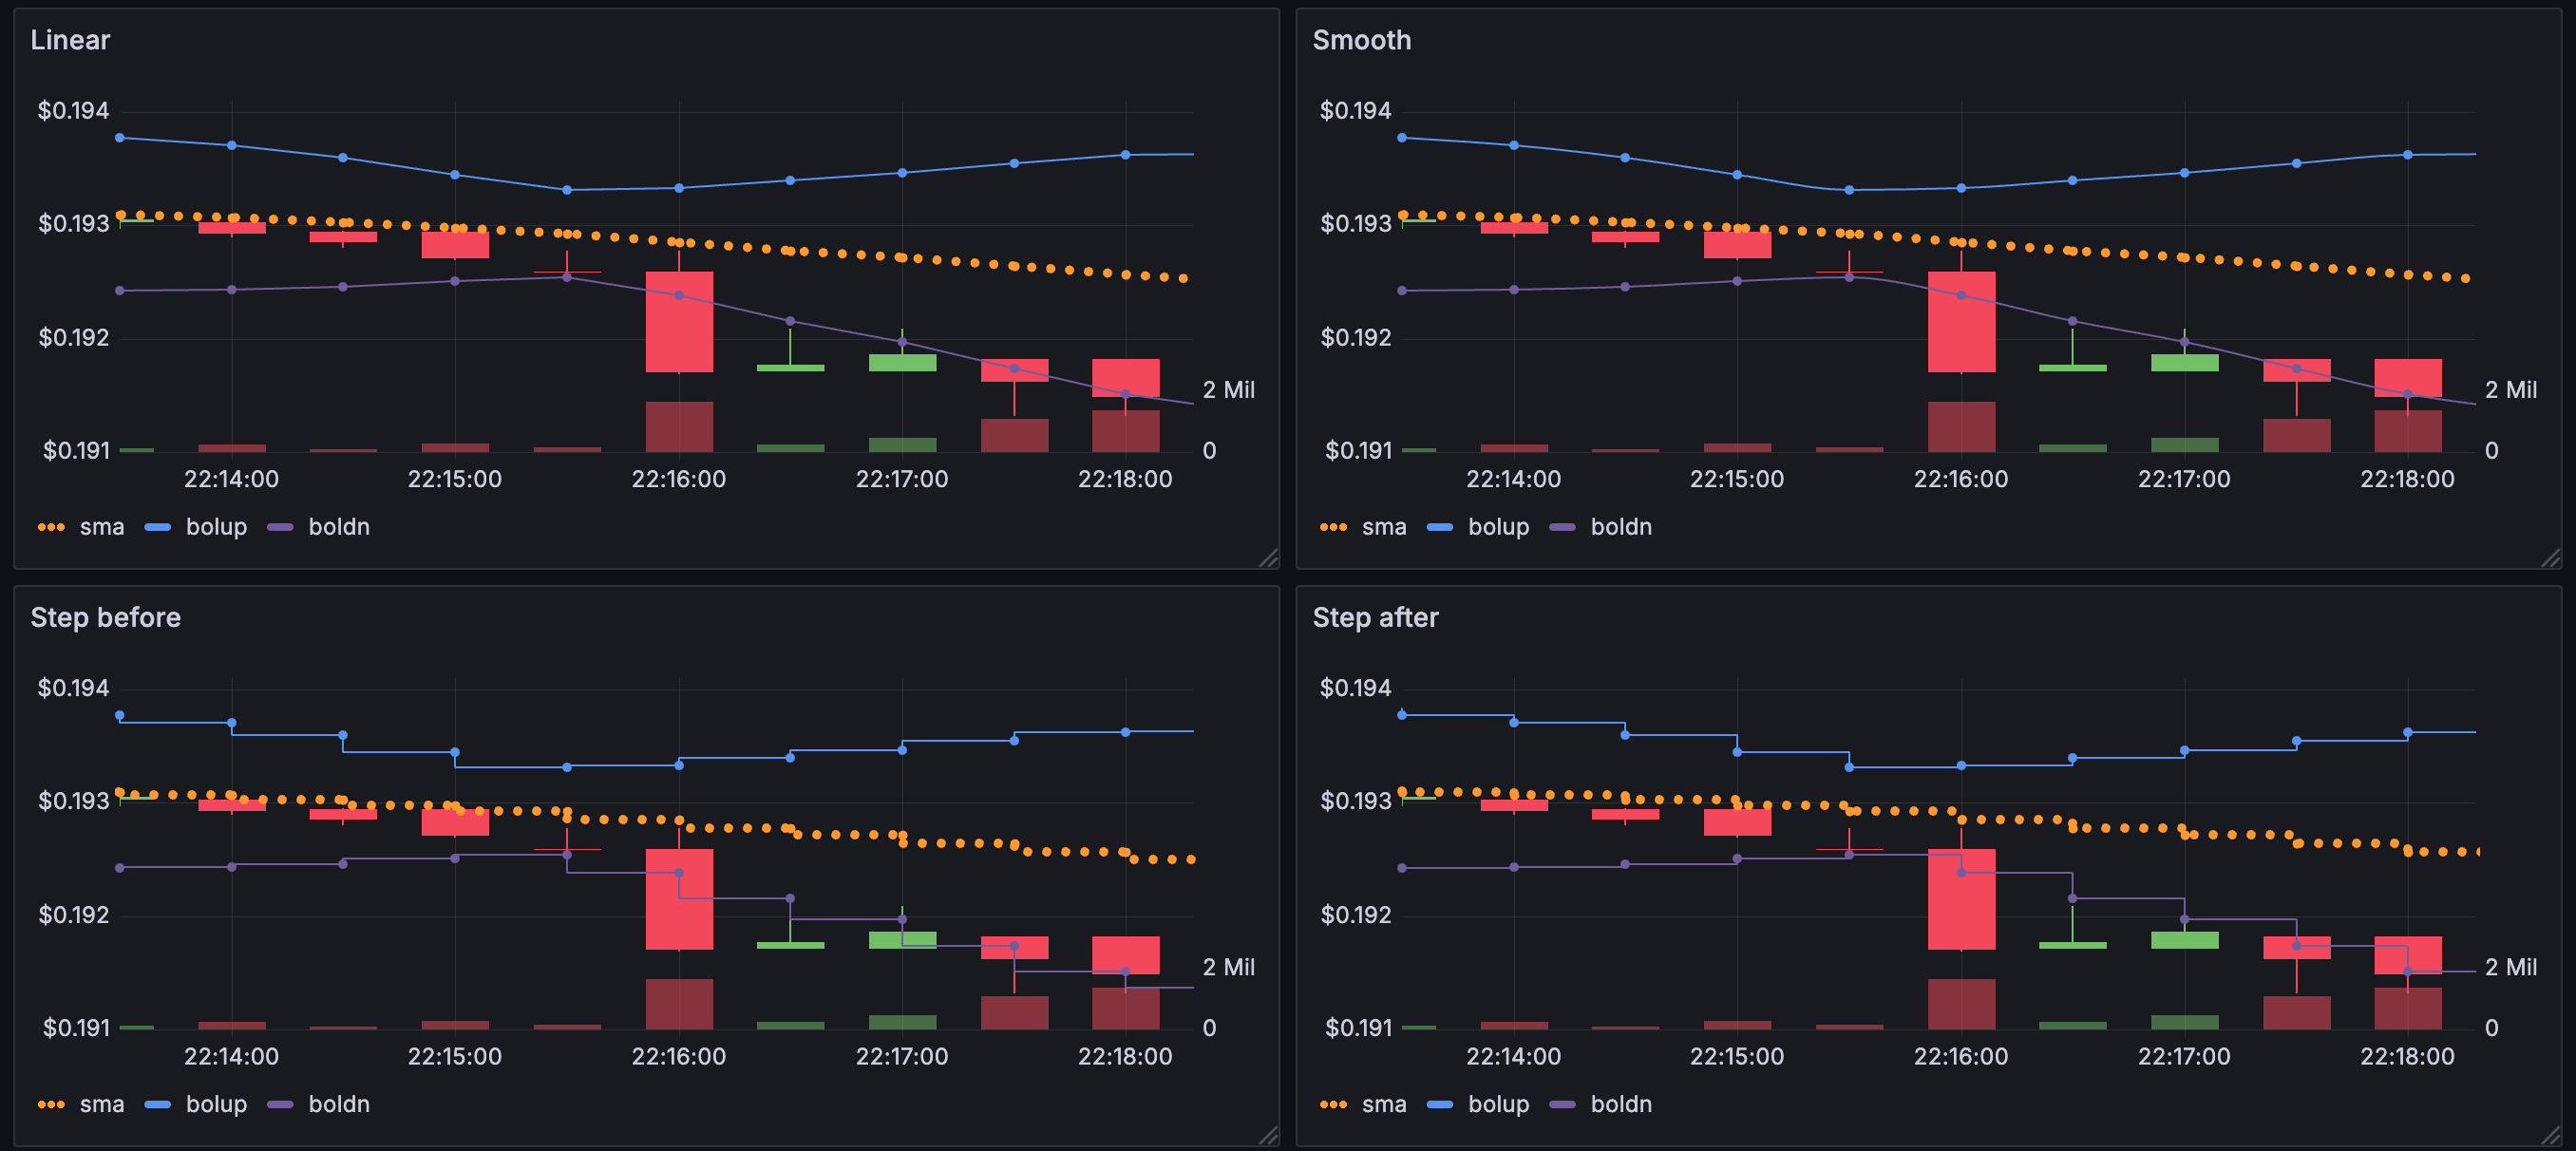The width and height of the screenshot is (2576, 1151).
Task: Click the purple boldn line icon in Step after legend
Action: click(x=1562, y=1104)
